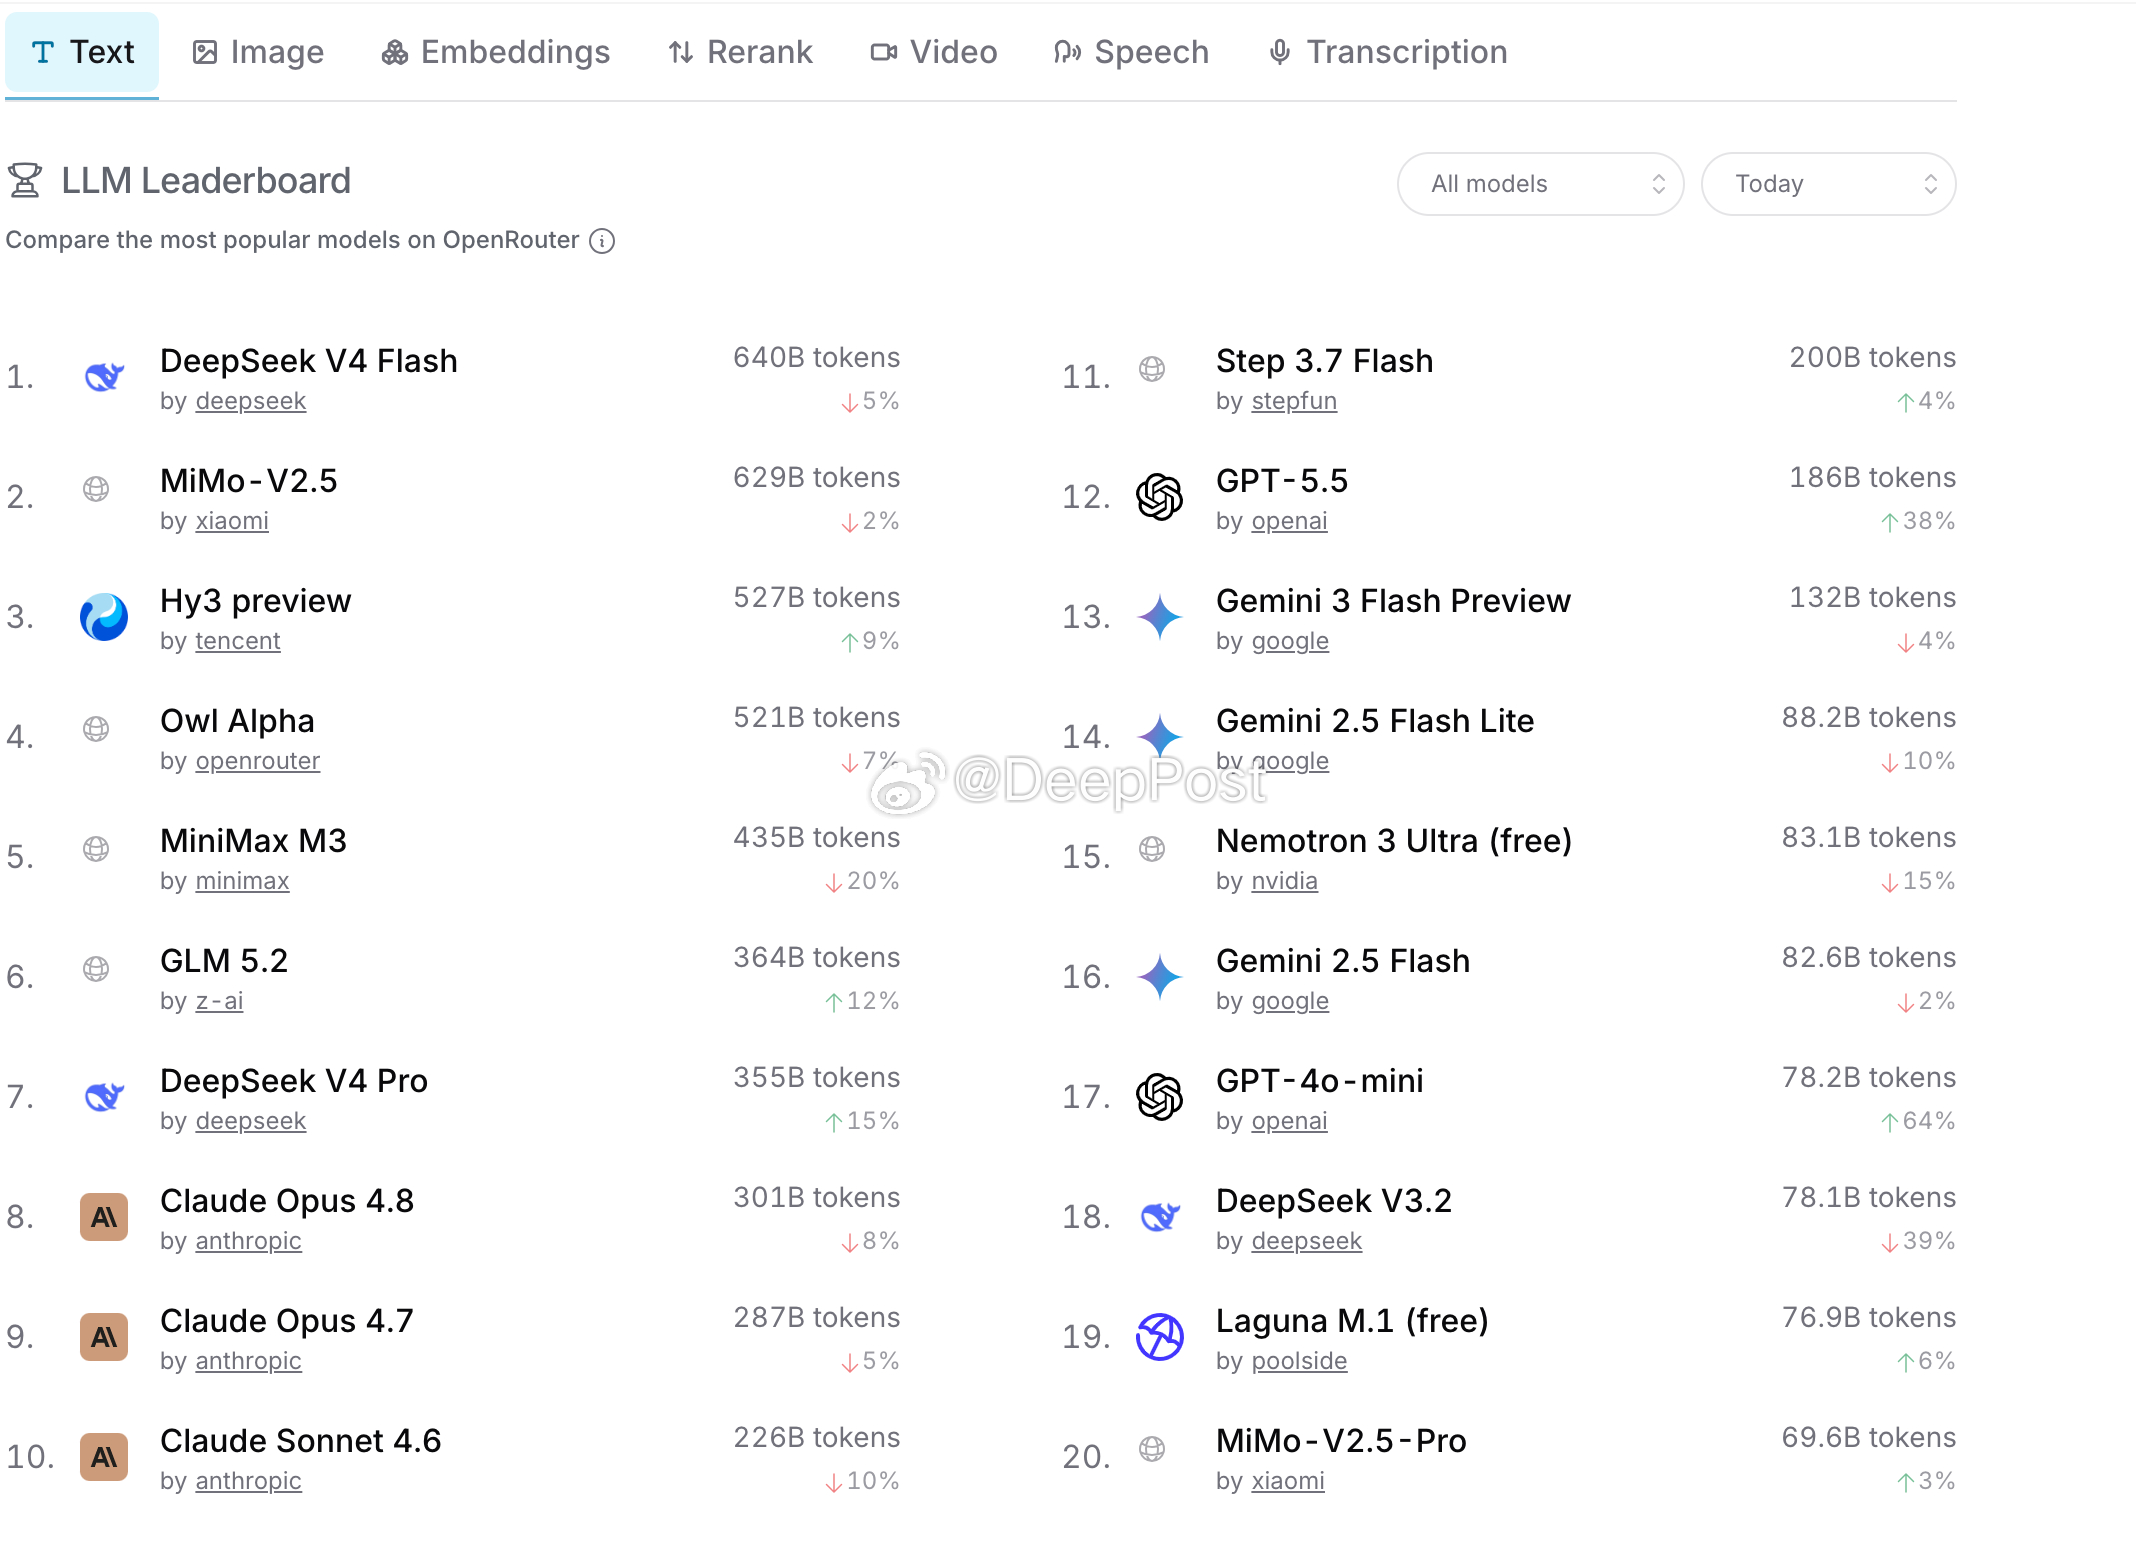2136x1566 pixels.
Task: Follow the anthropic link under Claude Sonnet 4.6
Action: (x=249, y=1481)
